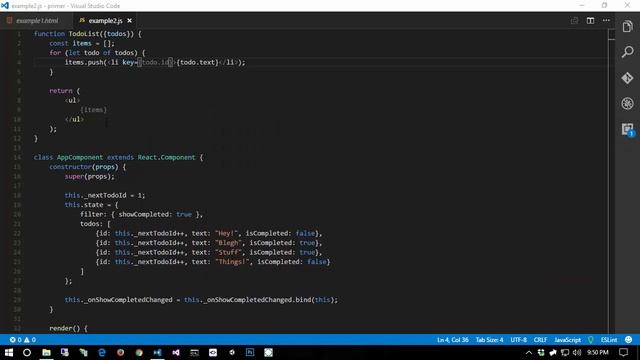Screen dimensions: 640x360
Task: Place cursor on 'items.push' code line
Action: [x=155, y=62]
